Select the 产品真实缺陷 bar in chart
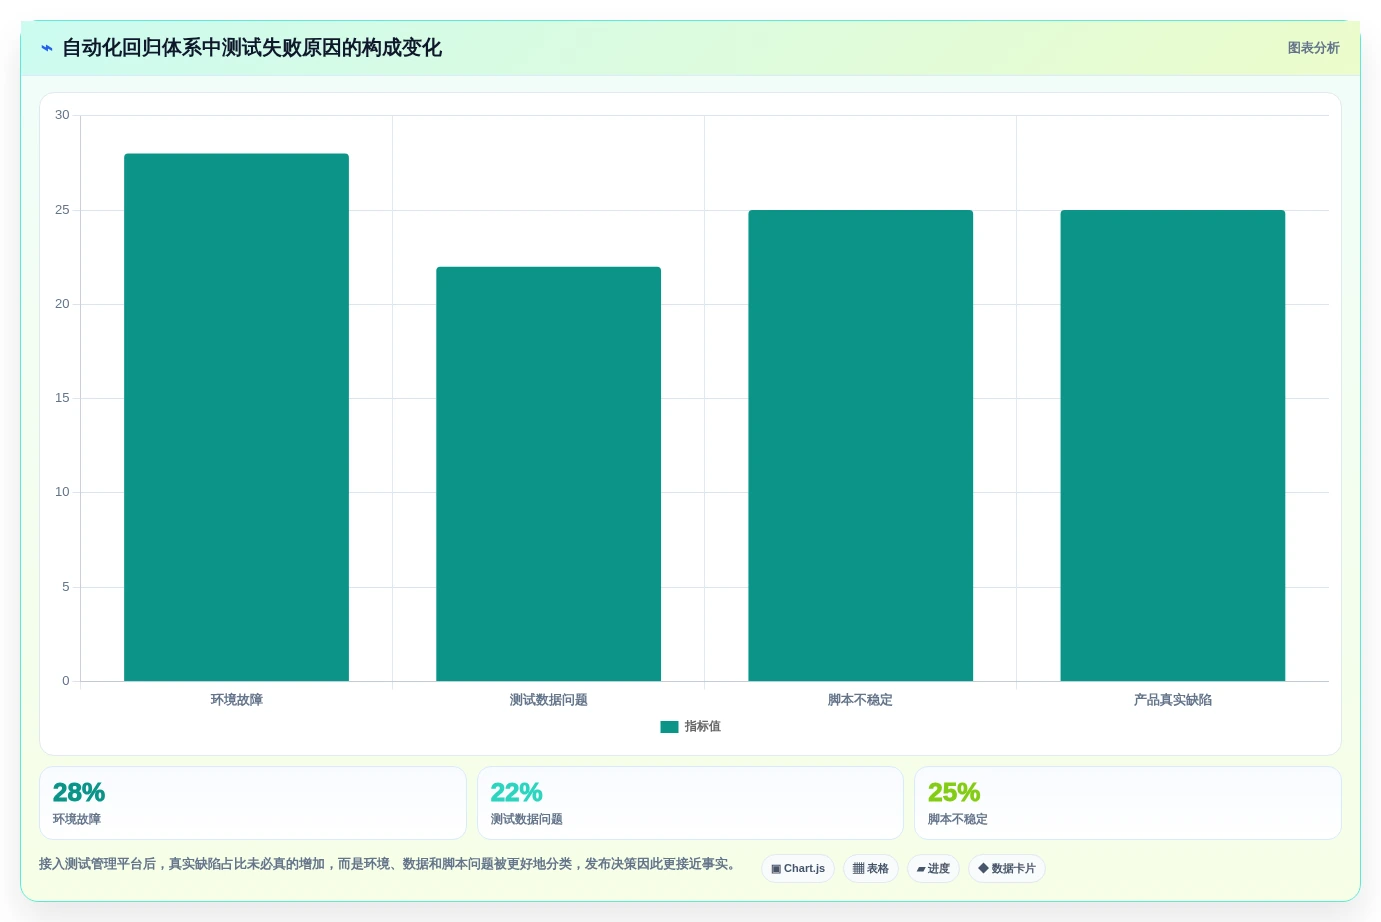Viewport: 1381px width, 922px height. coord(1172,445)
